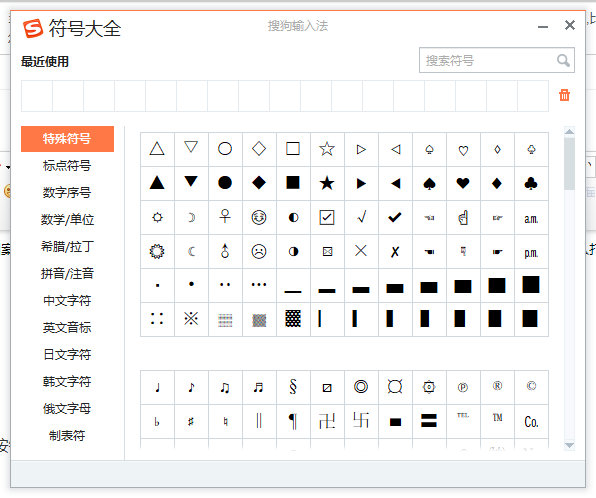The width and height of the screenshot is (596, 498).
Task: Switch to the 日文字符 category
Action: 67,355
